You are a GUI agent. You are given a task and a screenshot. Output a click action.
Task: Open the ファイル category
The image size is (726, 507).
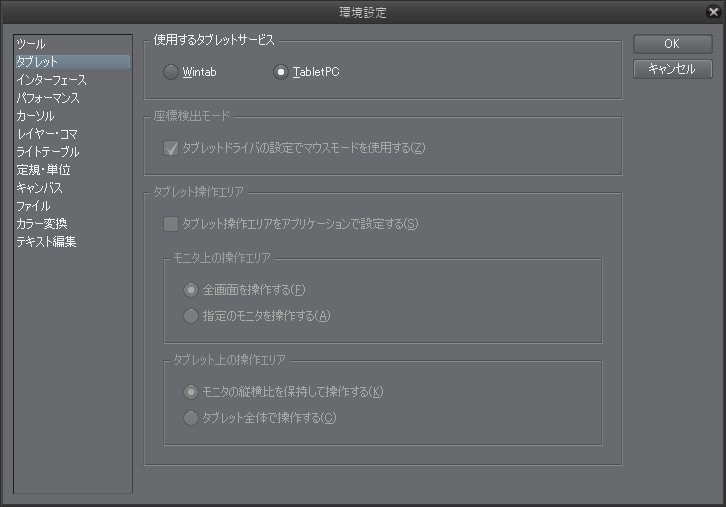coord(73,206)
